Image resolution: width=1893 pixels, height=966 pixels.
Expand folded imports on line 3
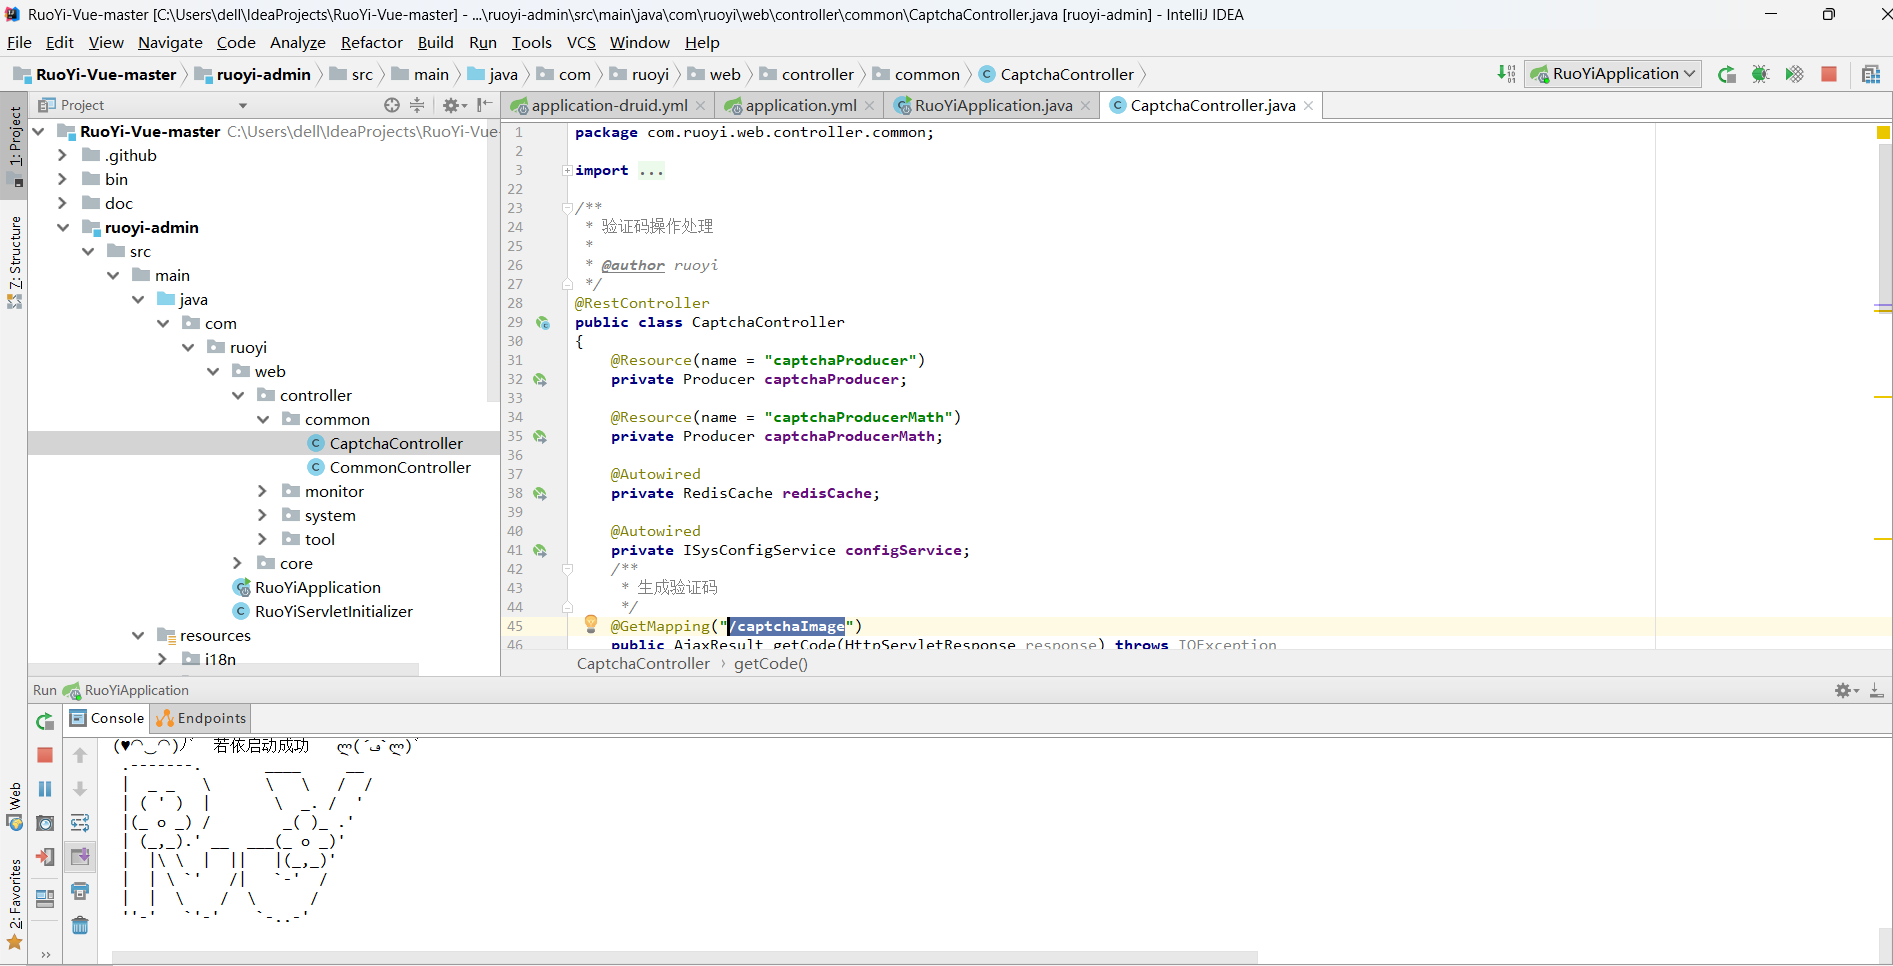coord(567,171)
